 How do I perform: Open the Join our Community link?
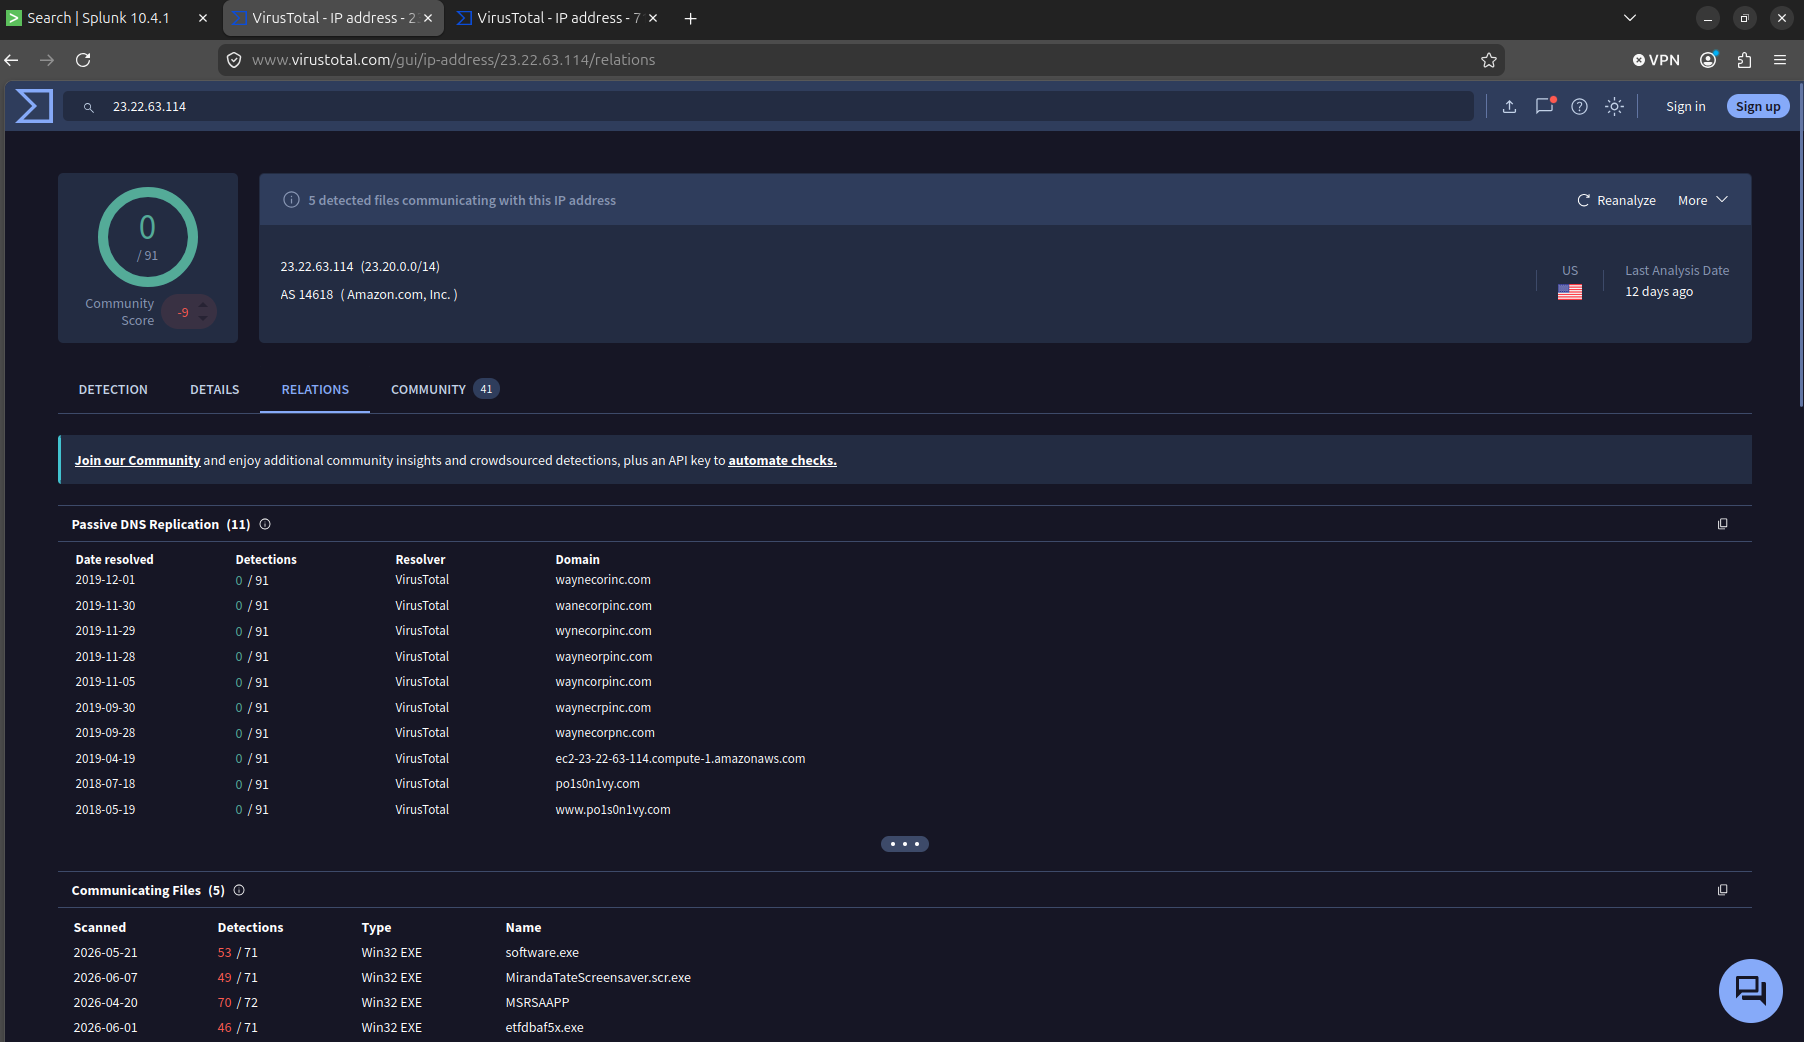coord(137,460)
